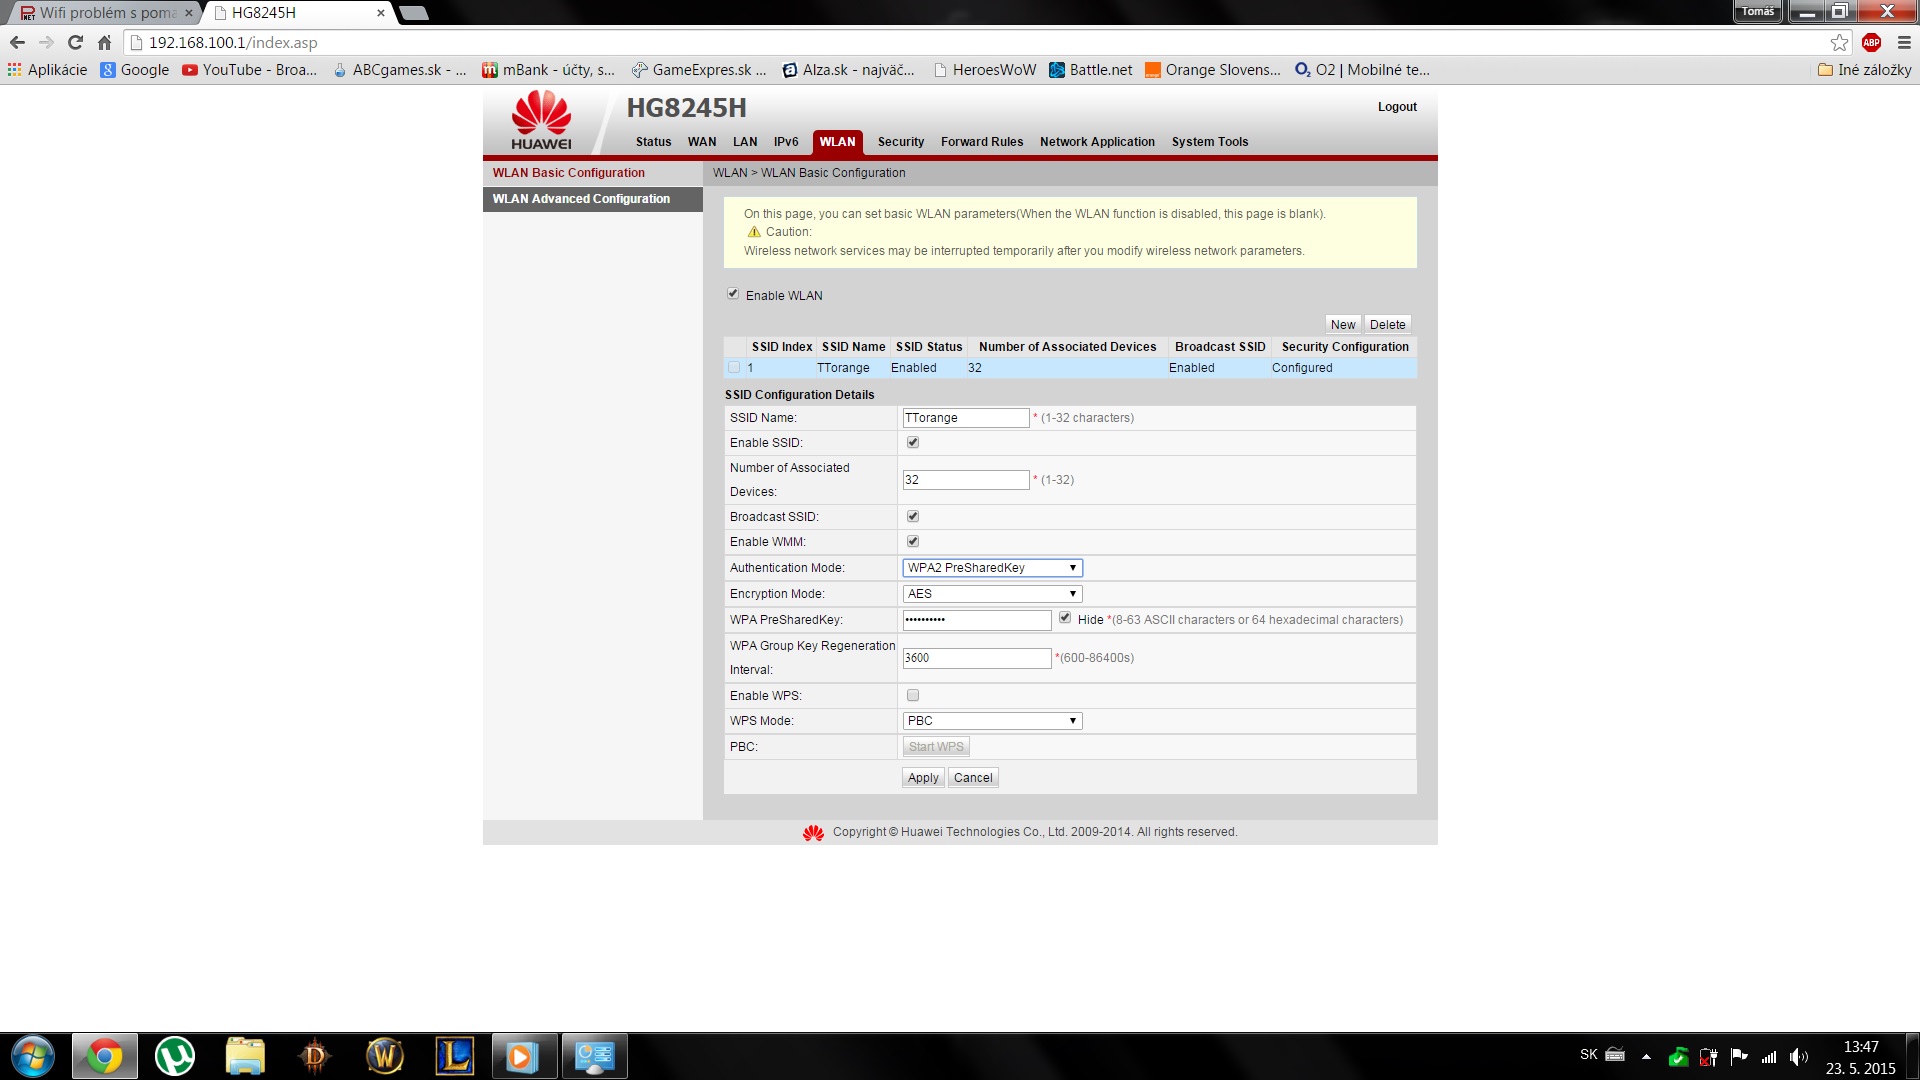This screenshot has width=1920, height=1080.
Task: Click the Huawei logo
Action: [541, 120]
